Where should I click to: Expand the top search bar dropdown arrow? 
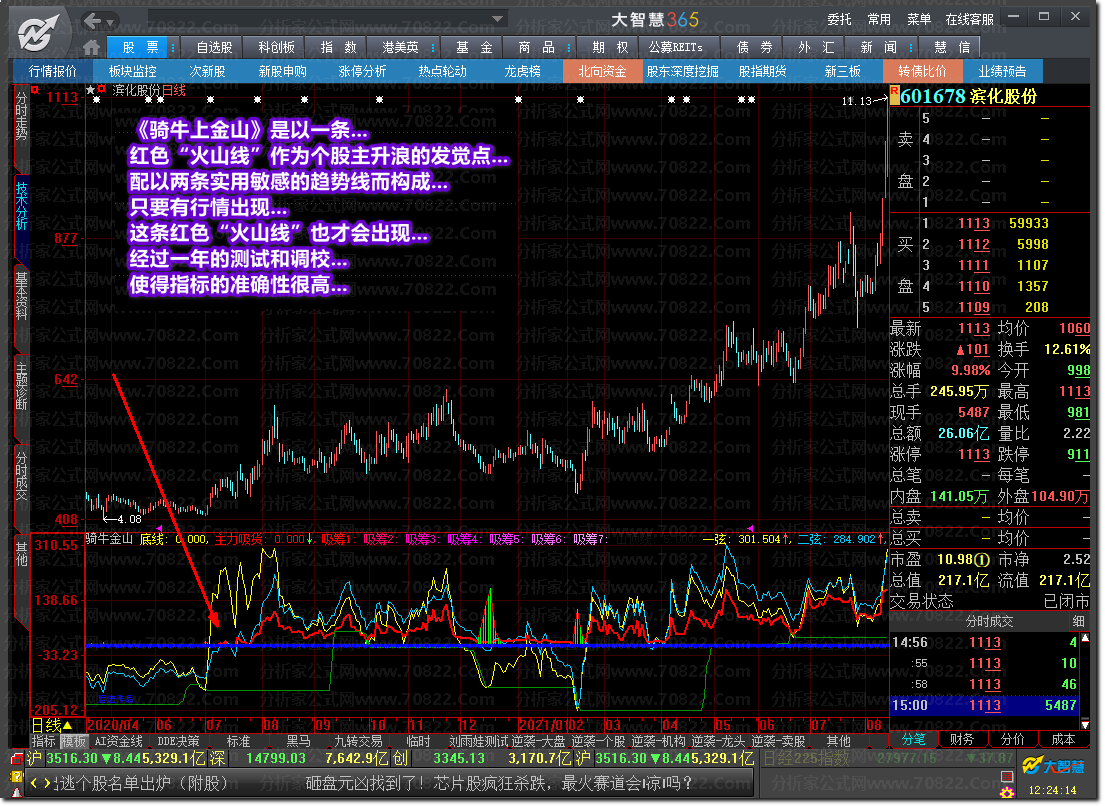coord(498,19)
